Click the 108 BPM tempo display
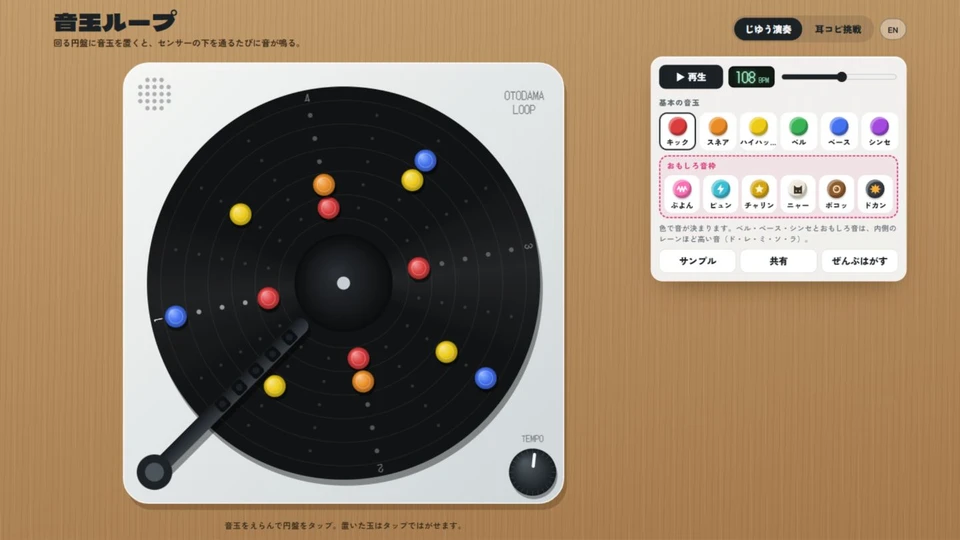Viewport: 960px width, 540px height. [751, 77]
